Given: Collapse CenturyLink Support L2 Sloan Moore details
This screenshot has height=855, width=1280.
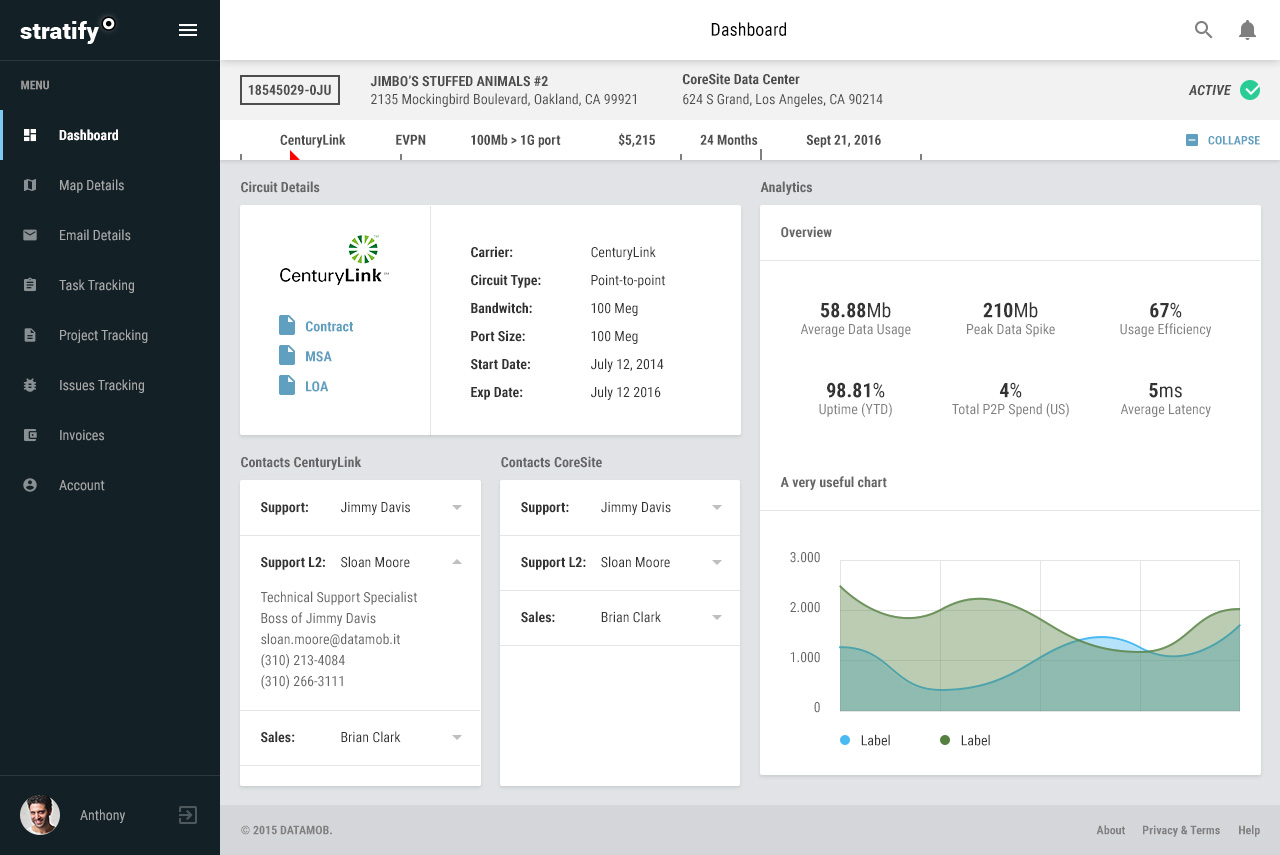Looking at the screenshot, I should (x=457, y=563).
